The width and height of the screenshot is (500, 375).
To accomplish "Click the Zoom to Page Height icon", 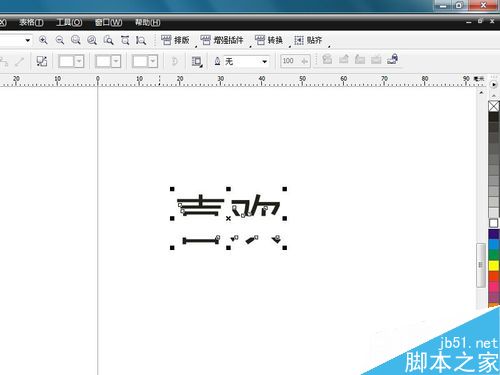I will pyautogui.click(x=141, y=40).
